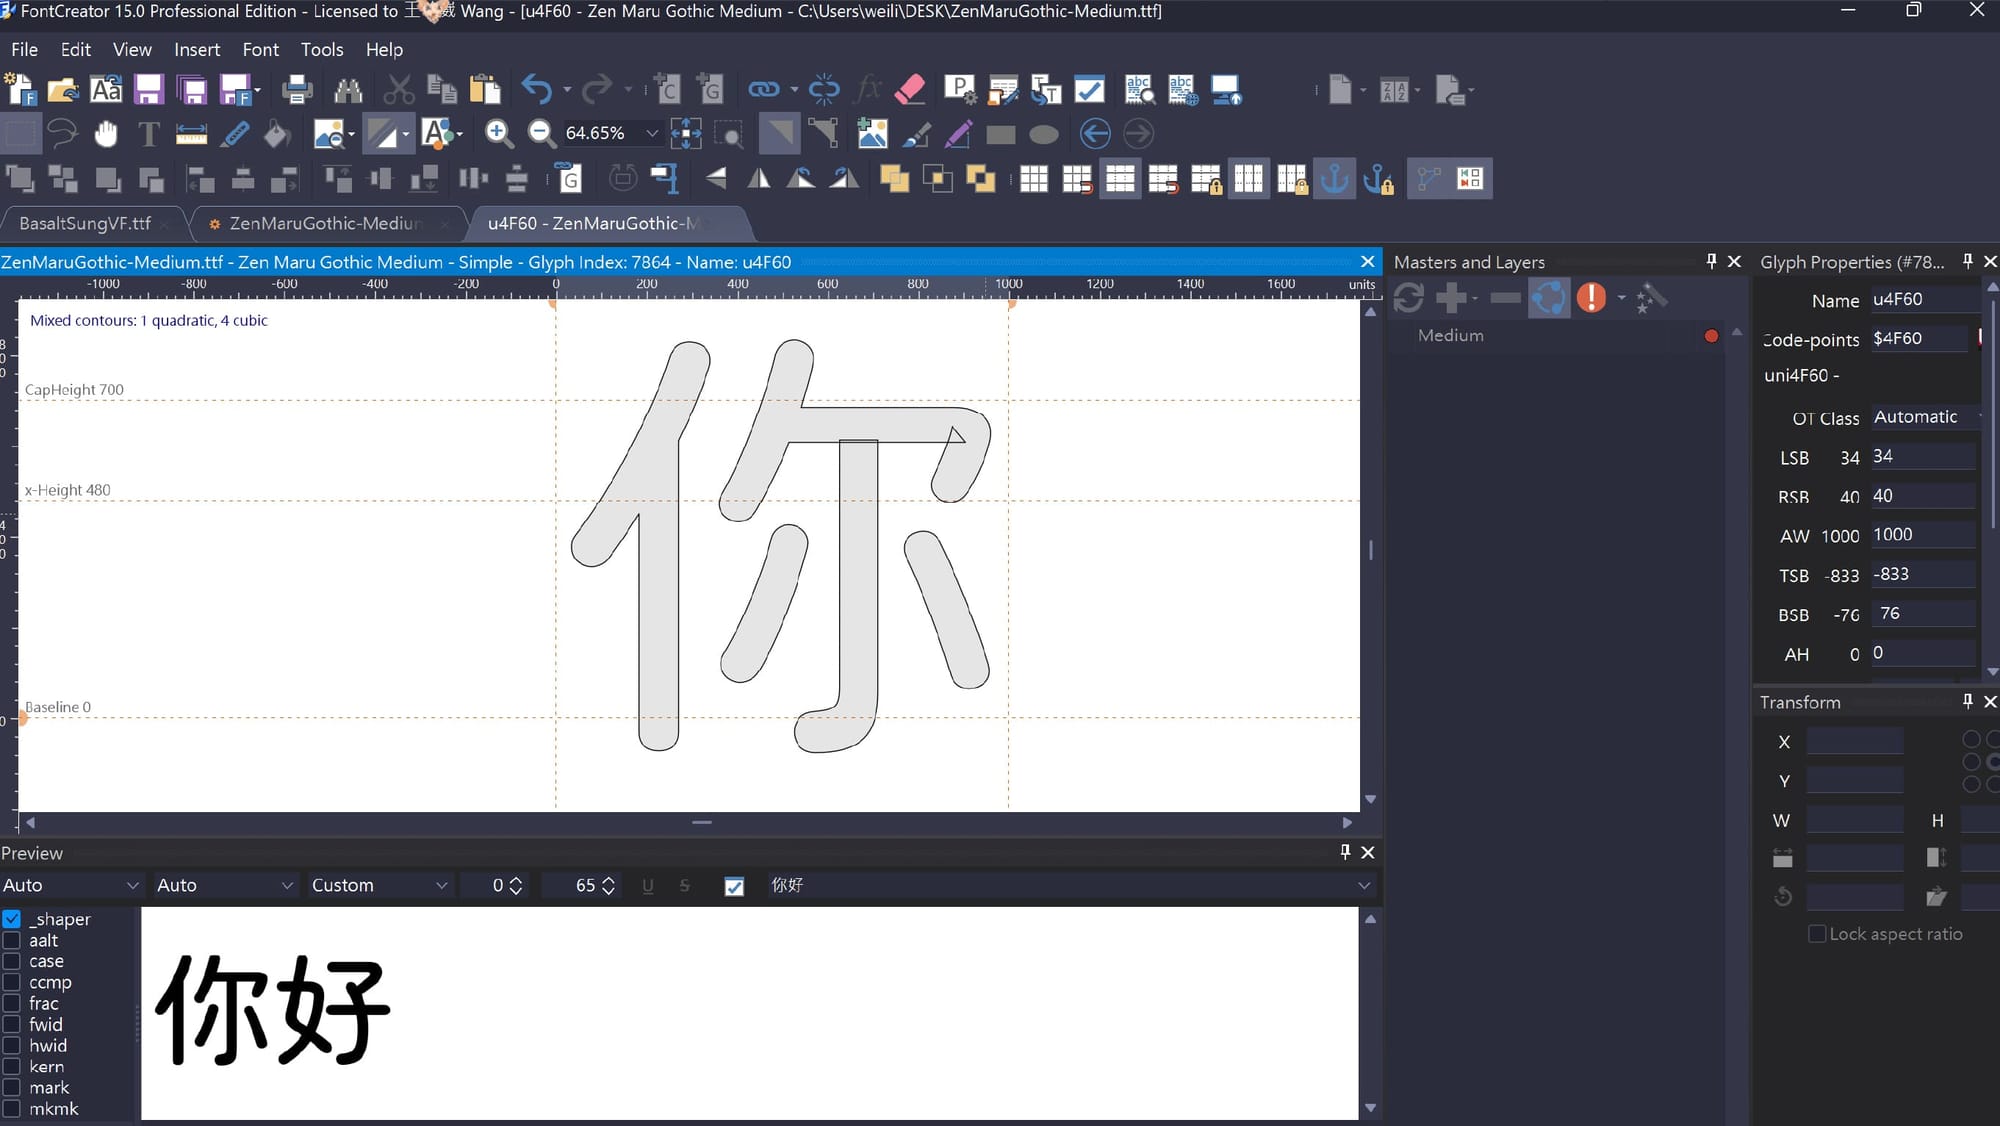Screen dimensions: 2000x1126
Task: Click the Undo arrow icon
Action: [537, 90]
